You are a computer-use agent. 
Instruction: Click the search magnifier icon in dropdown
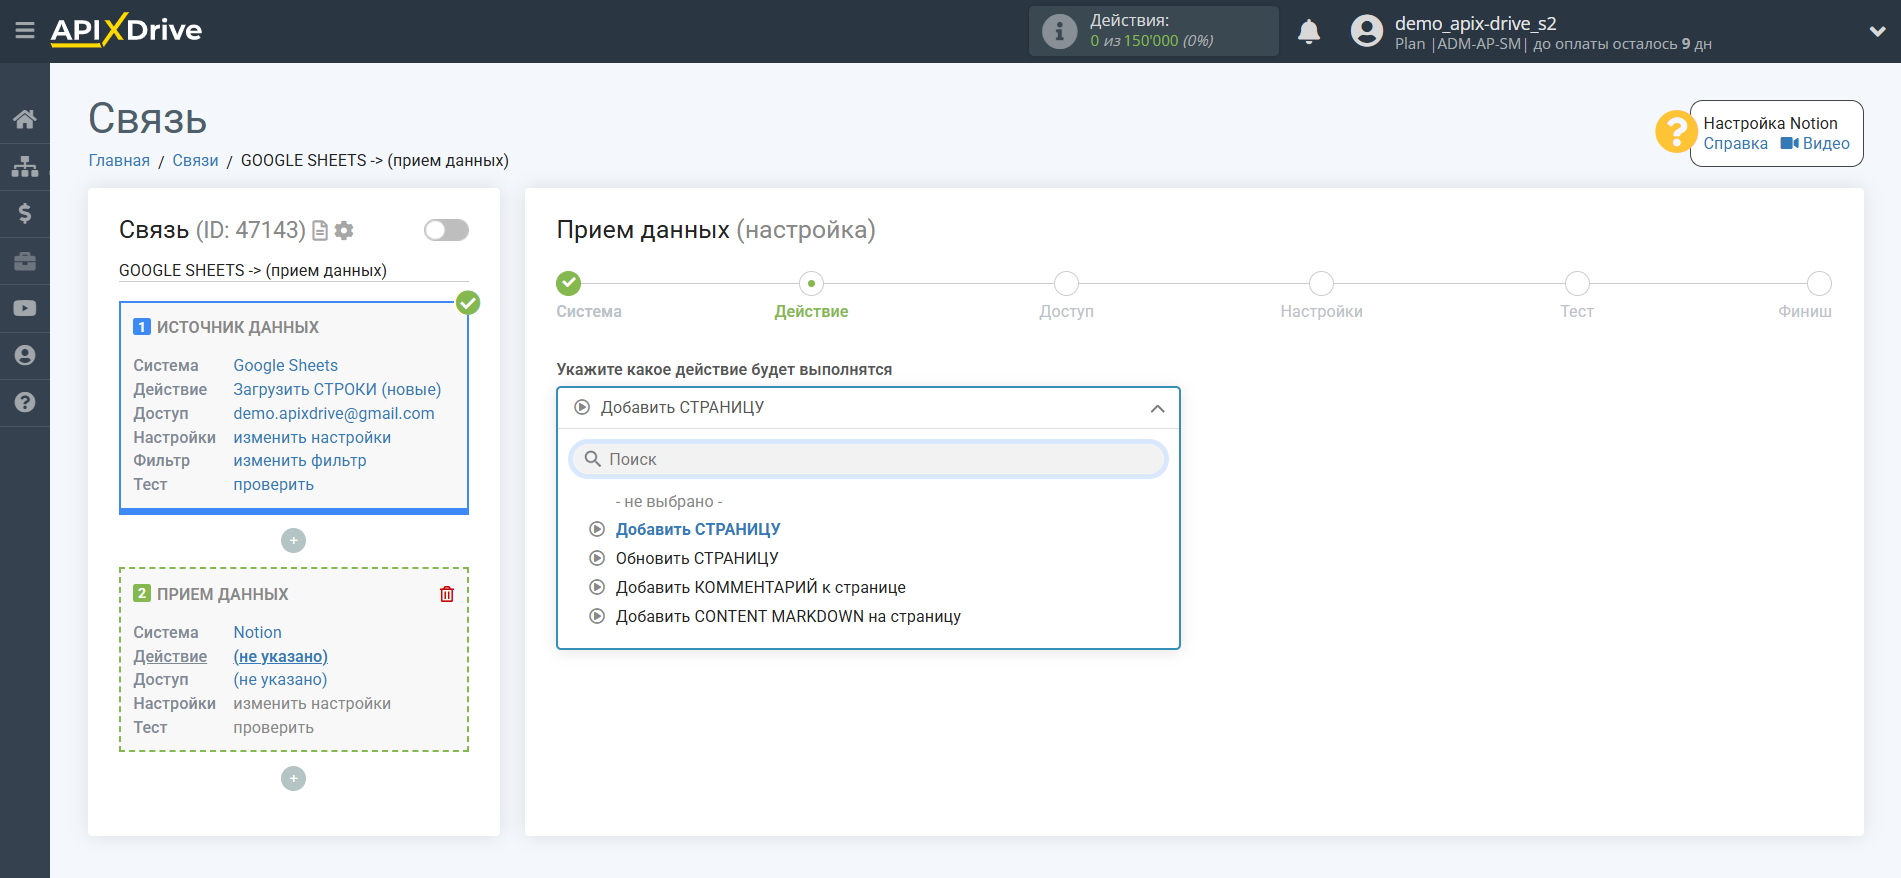593,459
